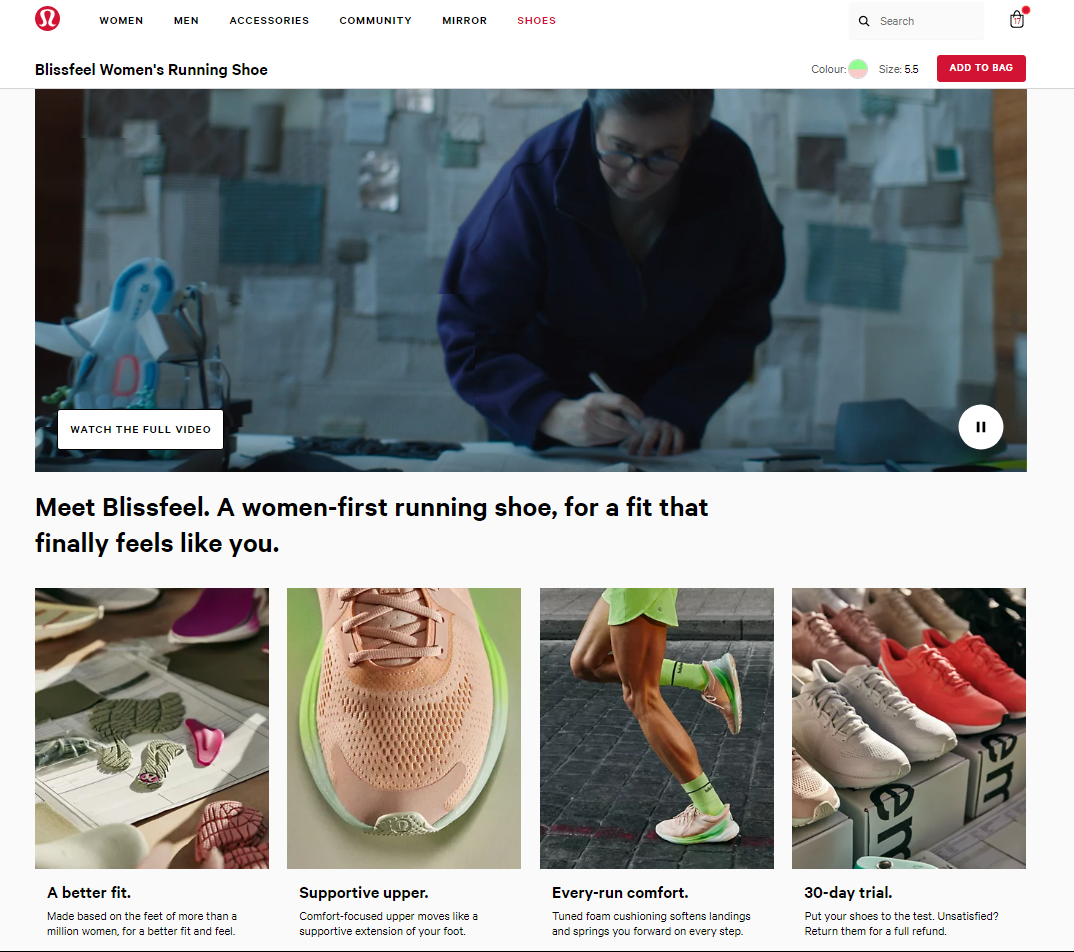
Task: Click Watch the Full Video button
Action: (x=140, y=429)
